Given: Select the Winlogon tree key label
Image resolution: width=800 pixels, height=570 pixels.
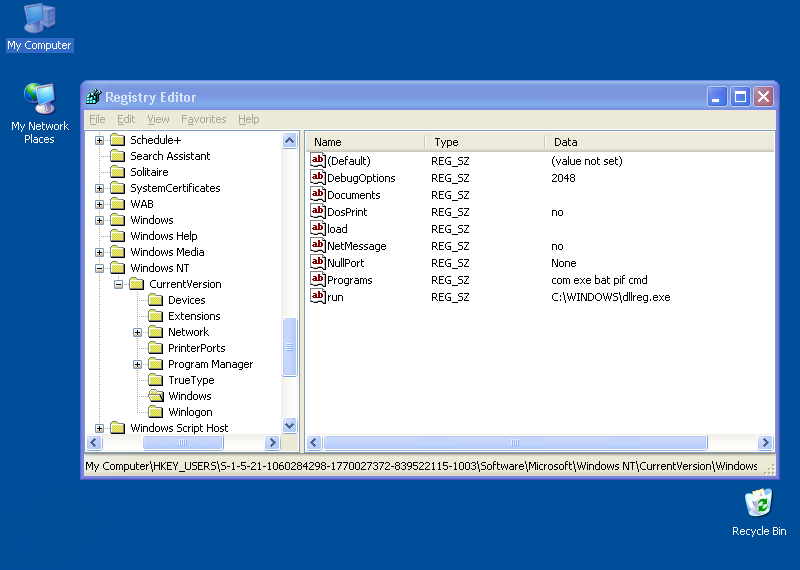Looking at the screenshot, I should tap(190, 412).
